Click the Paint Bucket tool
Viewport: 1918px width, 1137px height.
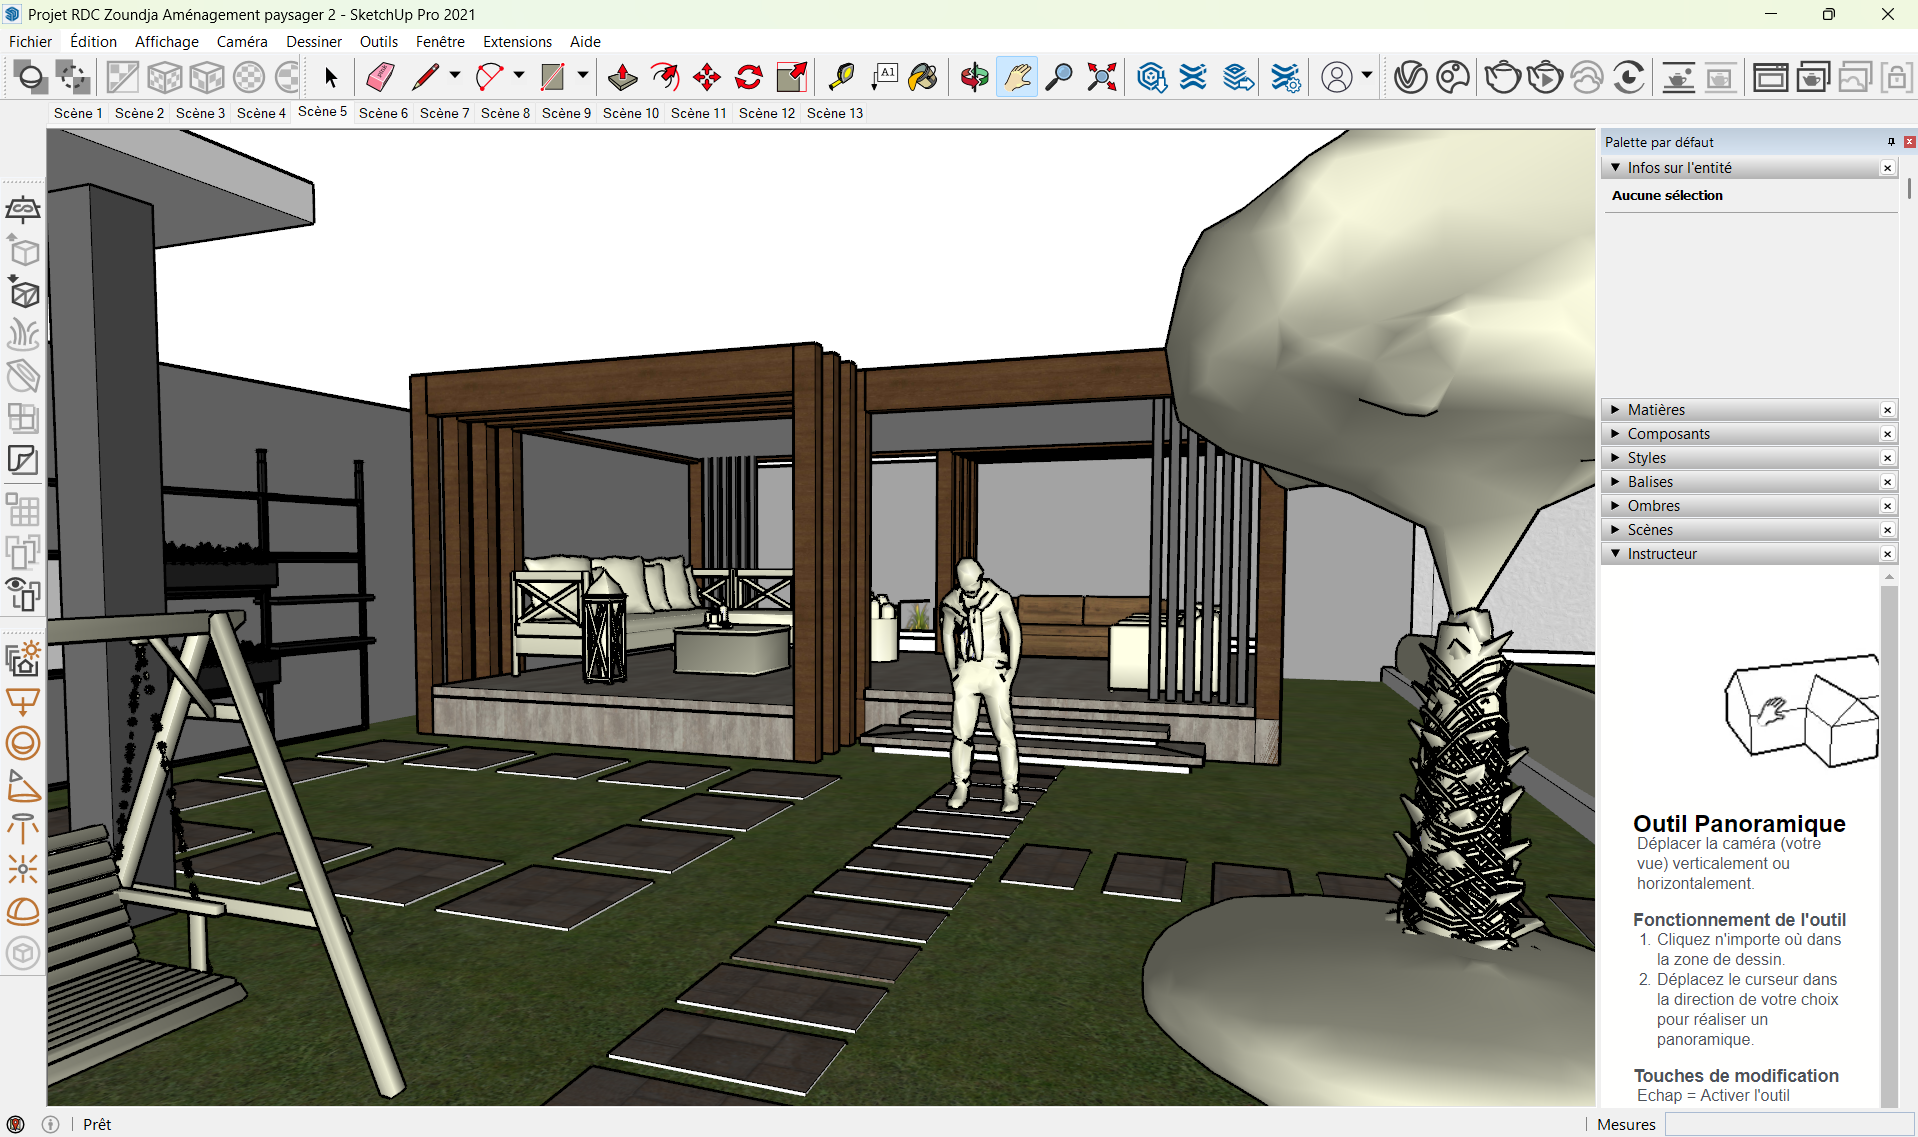click(923, 77)
